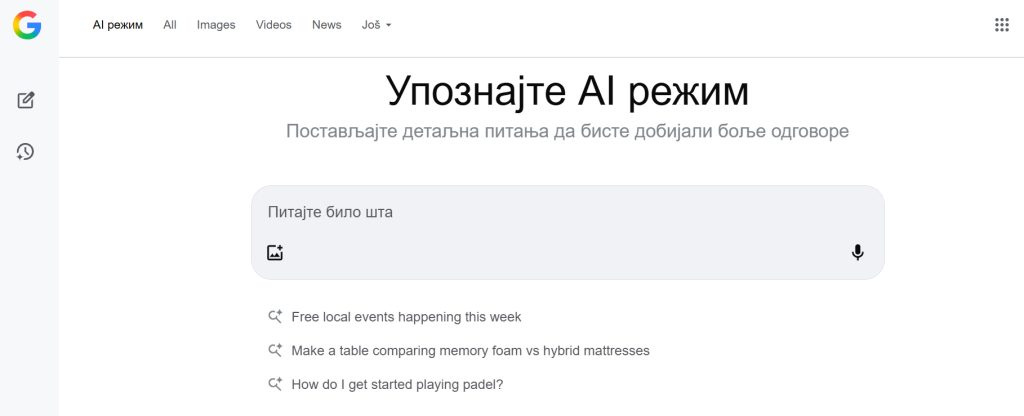This screenshot has width=1024, height=416.
Task: Click the Google logo
Action: coord(27,25)
